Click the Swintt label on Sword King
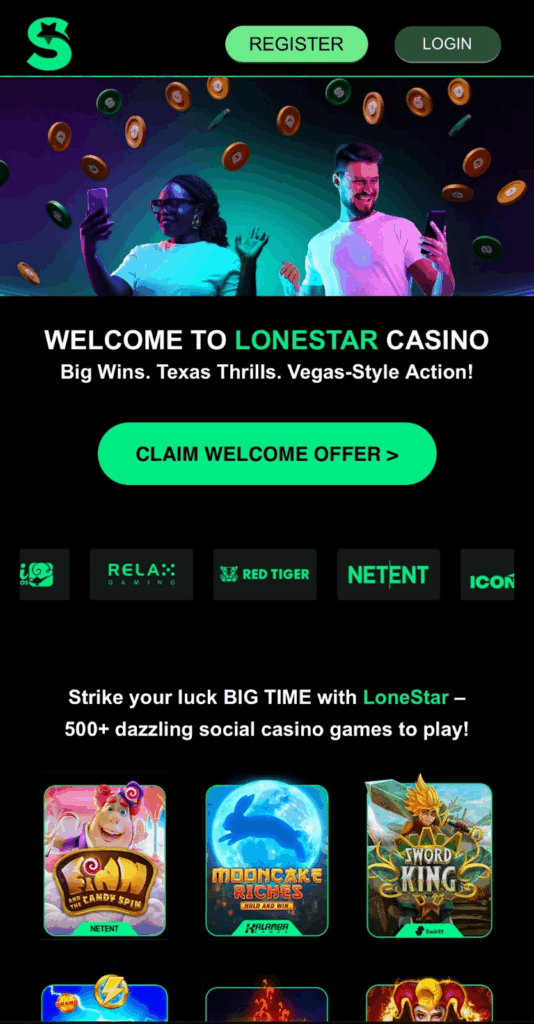The height and width of the screenshot is (1024, 534). click(429, 929)
